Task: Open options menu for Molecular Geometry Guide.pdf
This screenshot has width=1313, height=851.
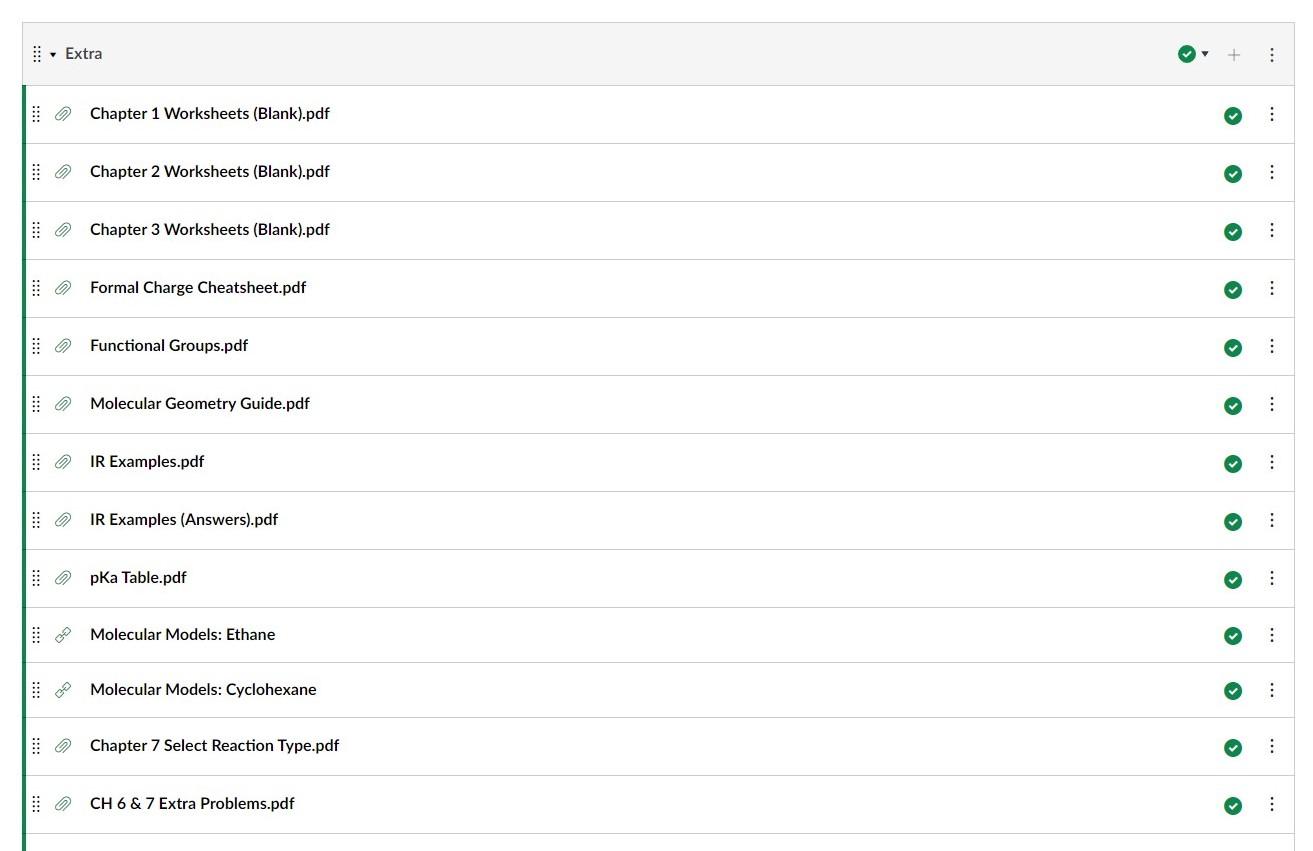Action: click(1272, 404)
